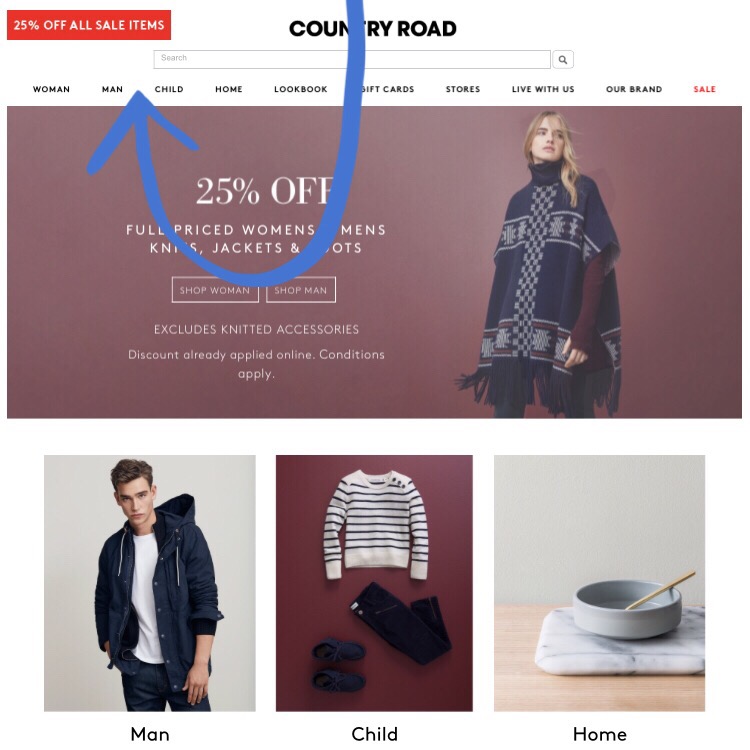Select OUR BRAND menu item
The image size is (750, 750).
tap(634, 89)
